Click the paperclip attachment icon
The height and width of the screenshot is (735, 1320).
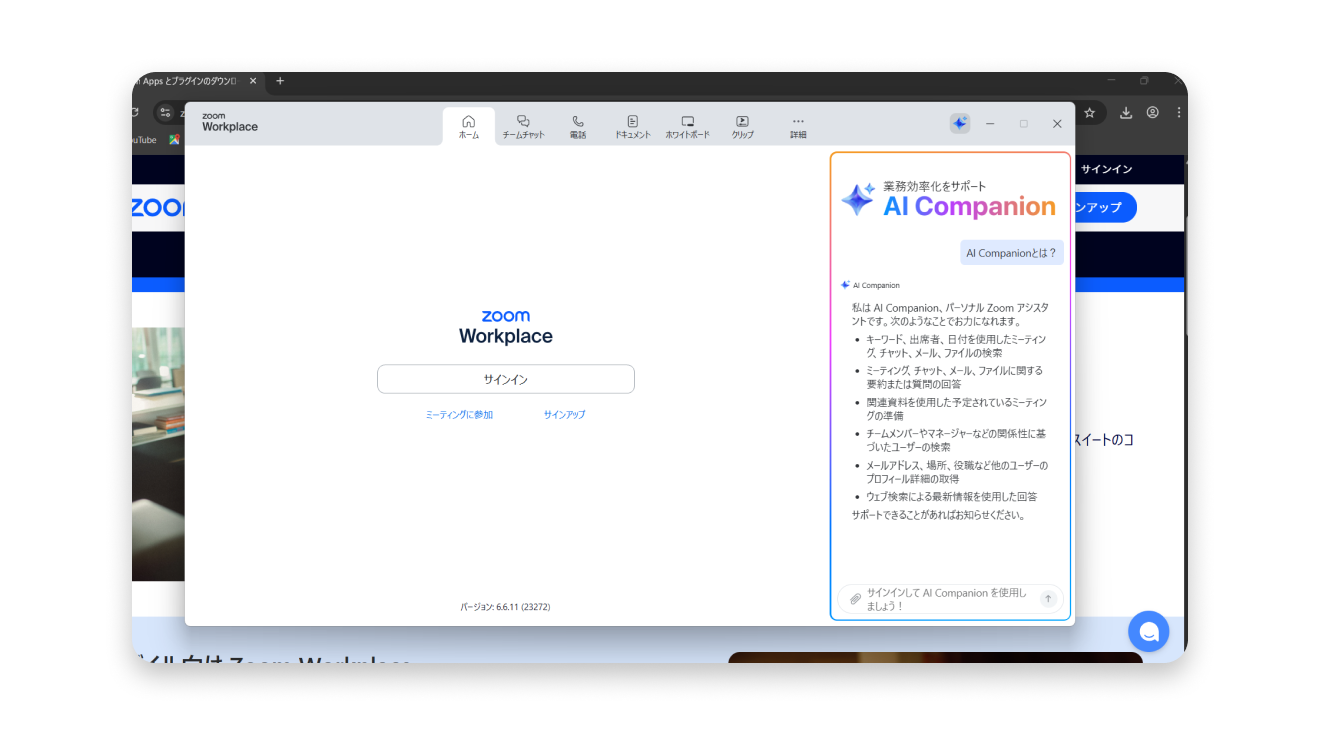[855, 599]
